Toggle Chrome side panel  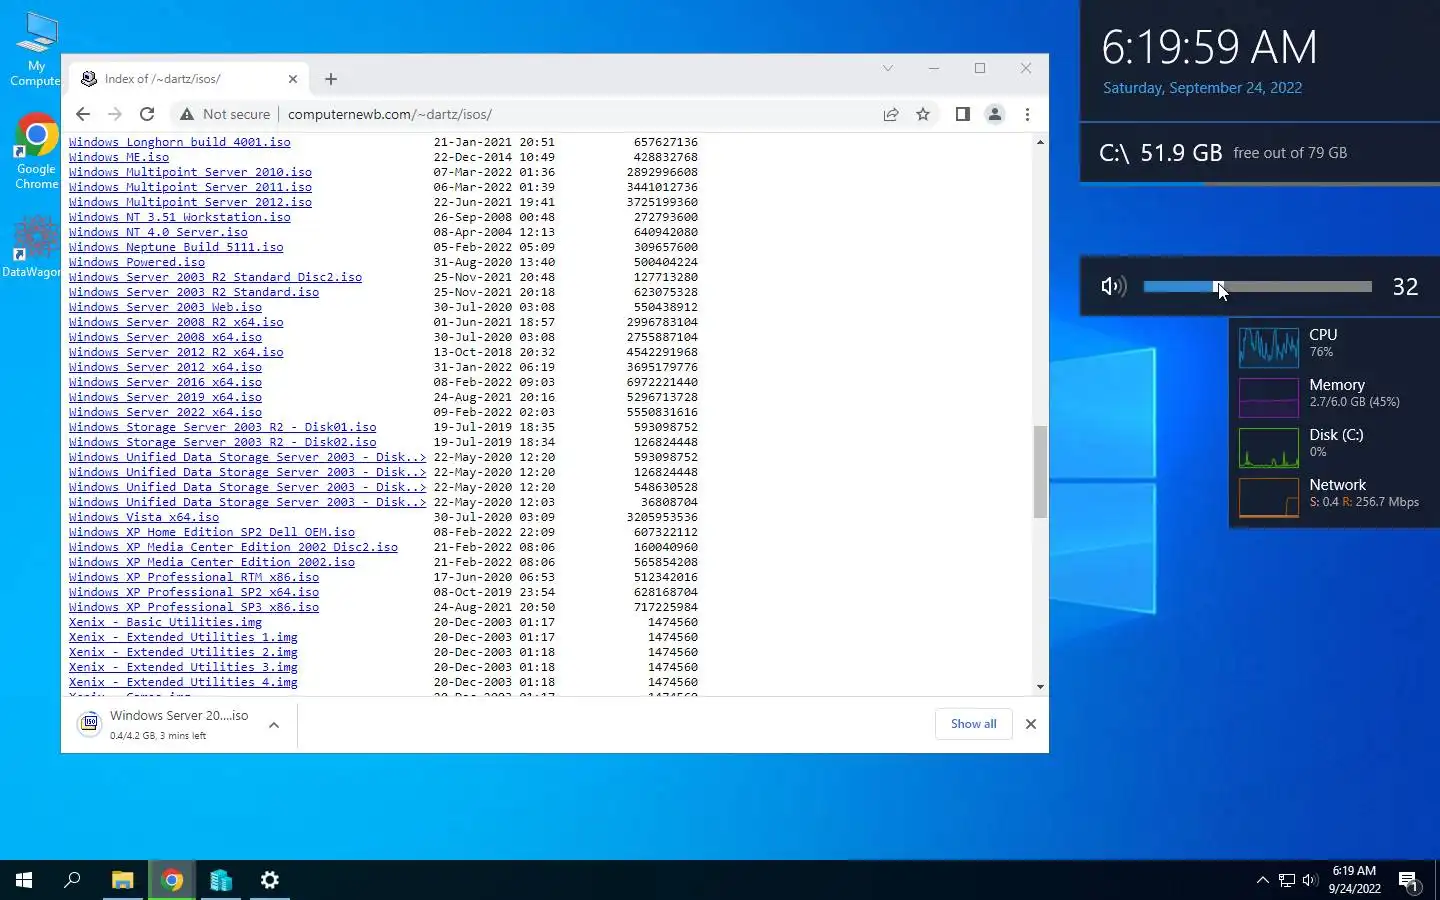pos(962,114)
